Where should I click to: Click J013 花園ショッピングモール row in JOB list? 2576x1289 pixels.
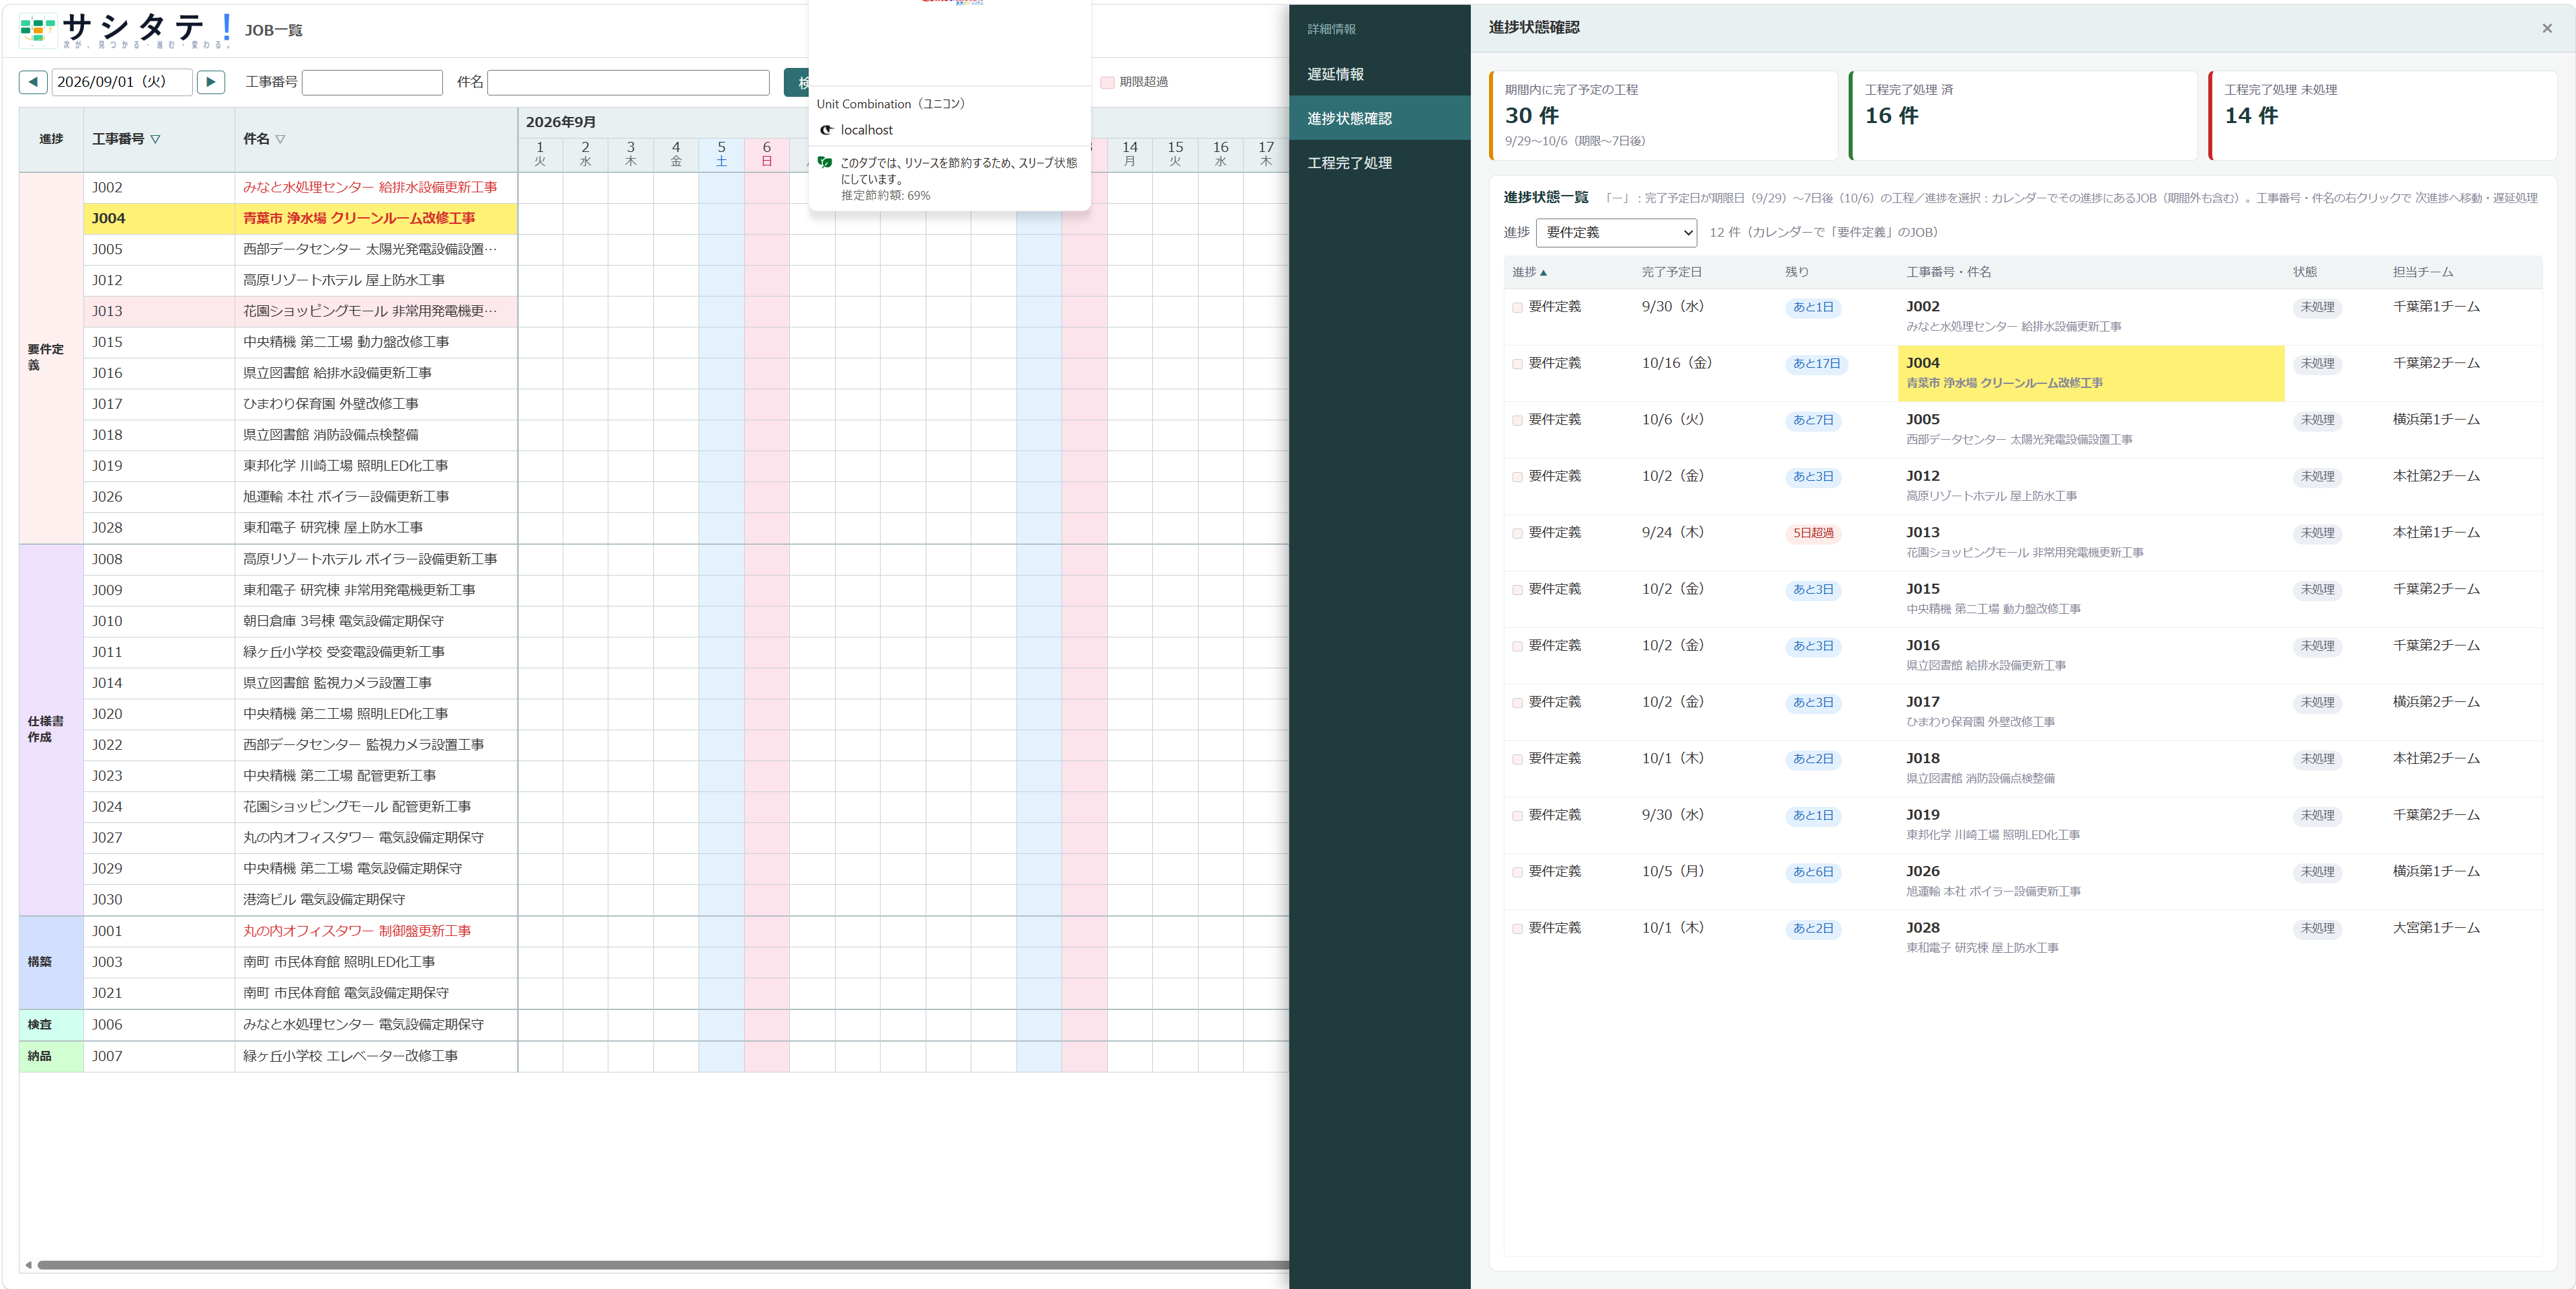click(x=300, y=311)
